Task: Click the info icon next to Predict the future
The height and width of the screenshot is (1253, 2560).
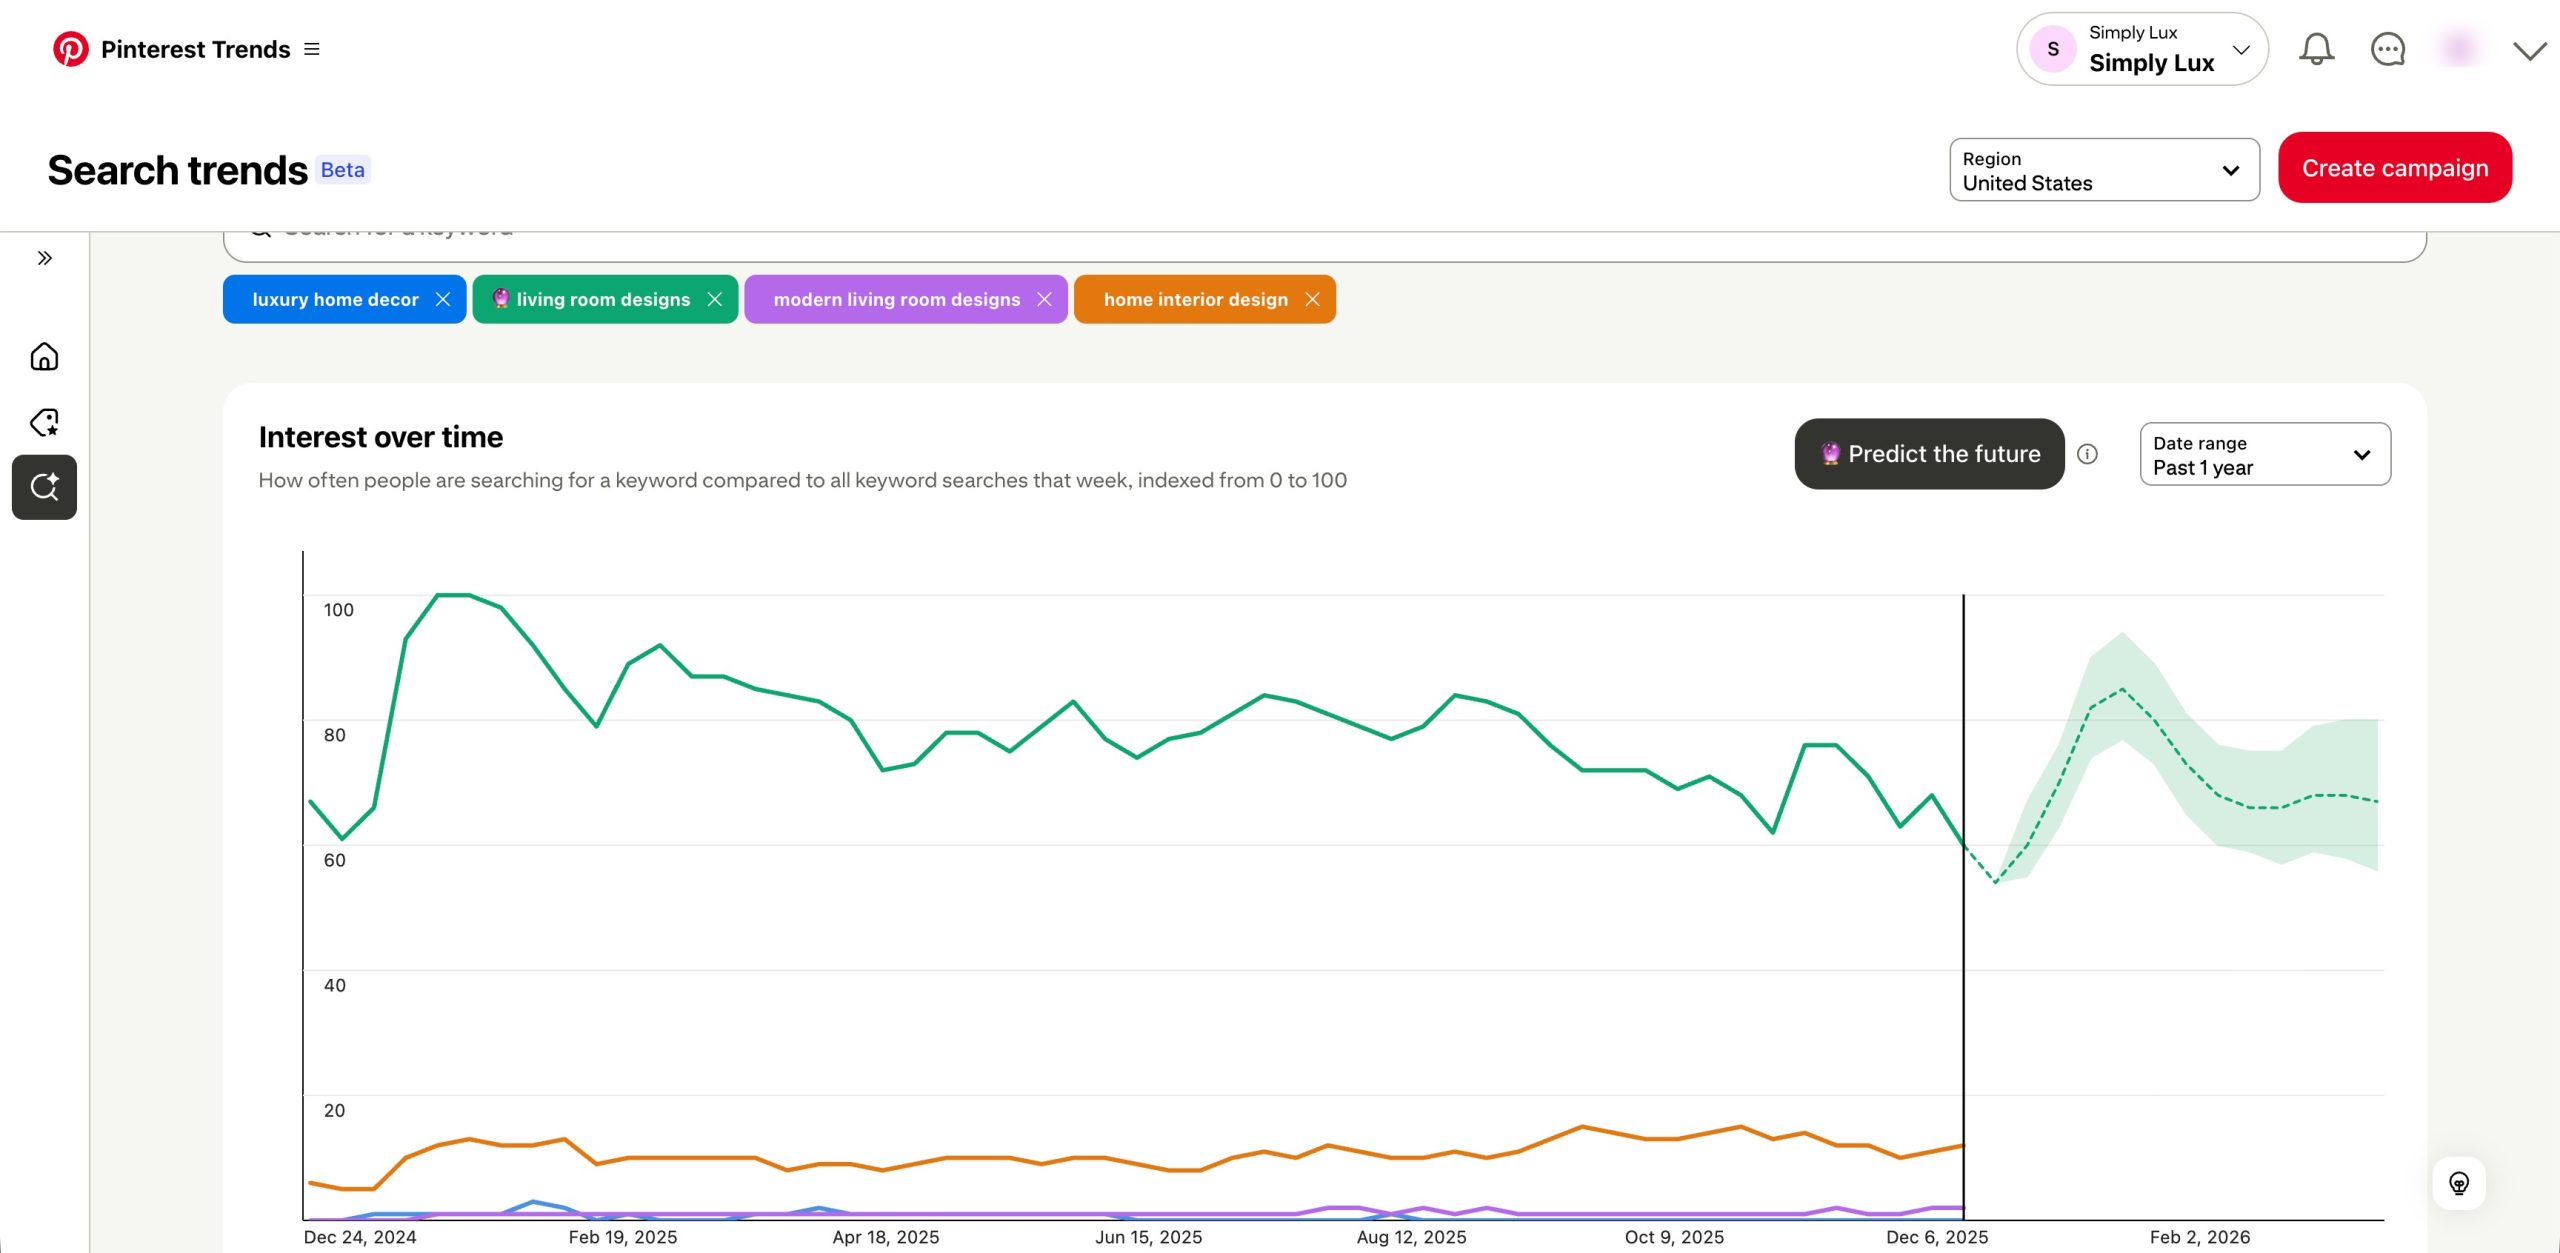Action: click(x=2087, y=454)
